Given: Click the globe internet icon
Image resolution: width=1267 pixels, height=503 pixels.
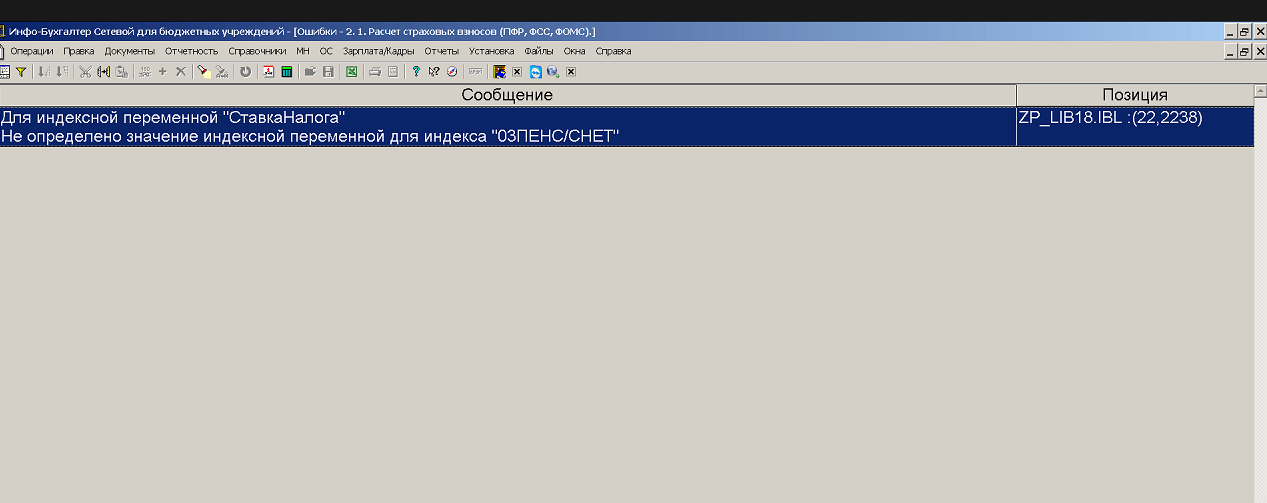Looking at the screenshot, I should [553, 72].
